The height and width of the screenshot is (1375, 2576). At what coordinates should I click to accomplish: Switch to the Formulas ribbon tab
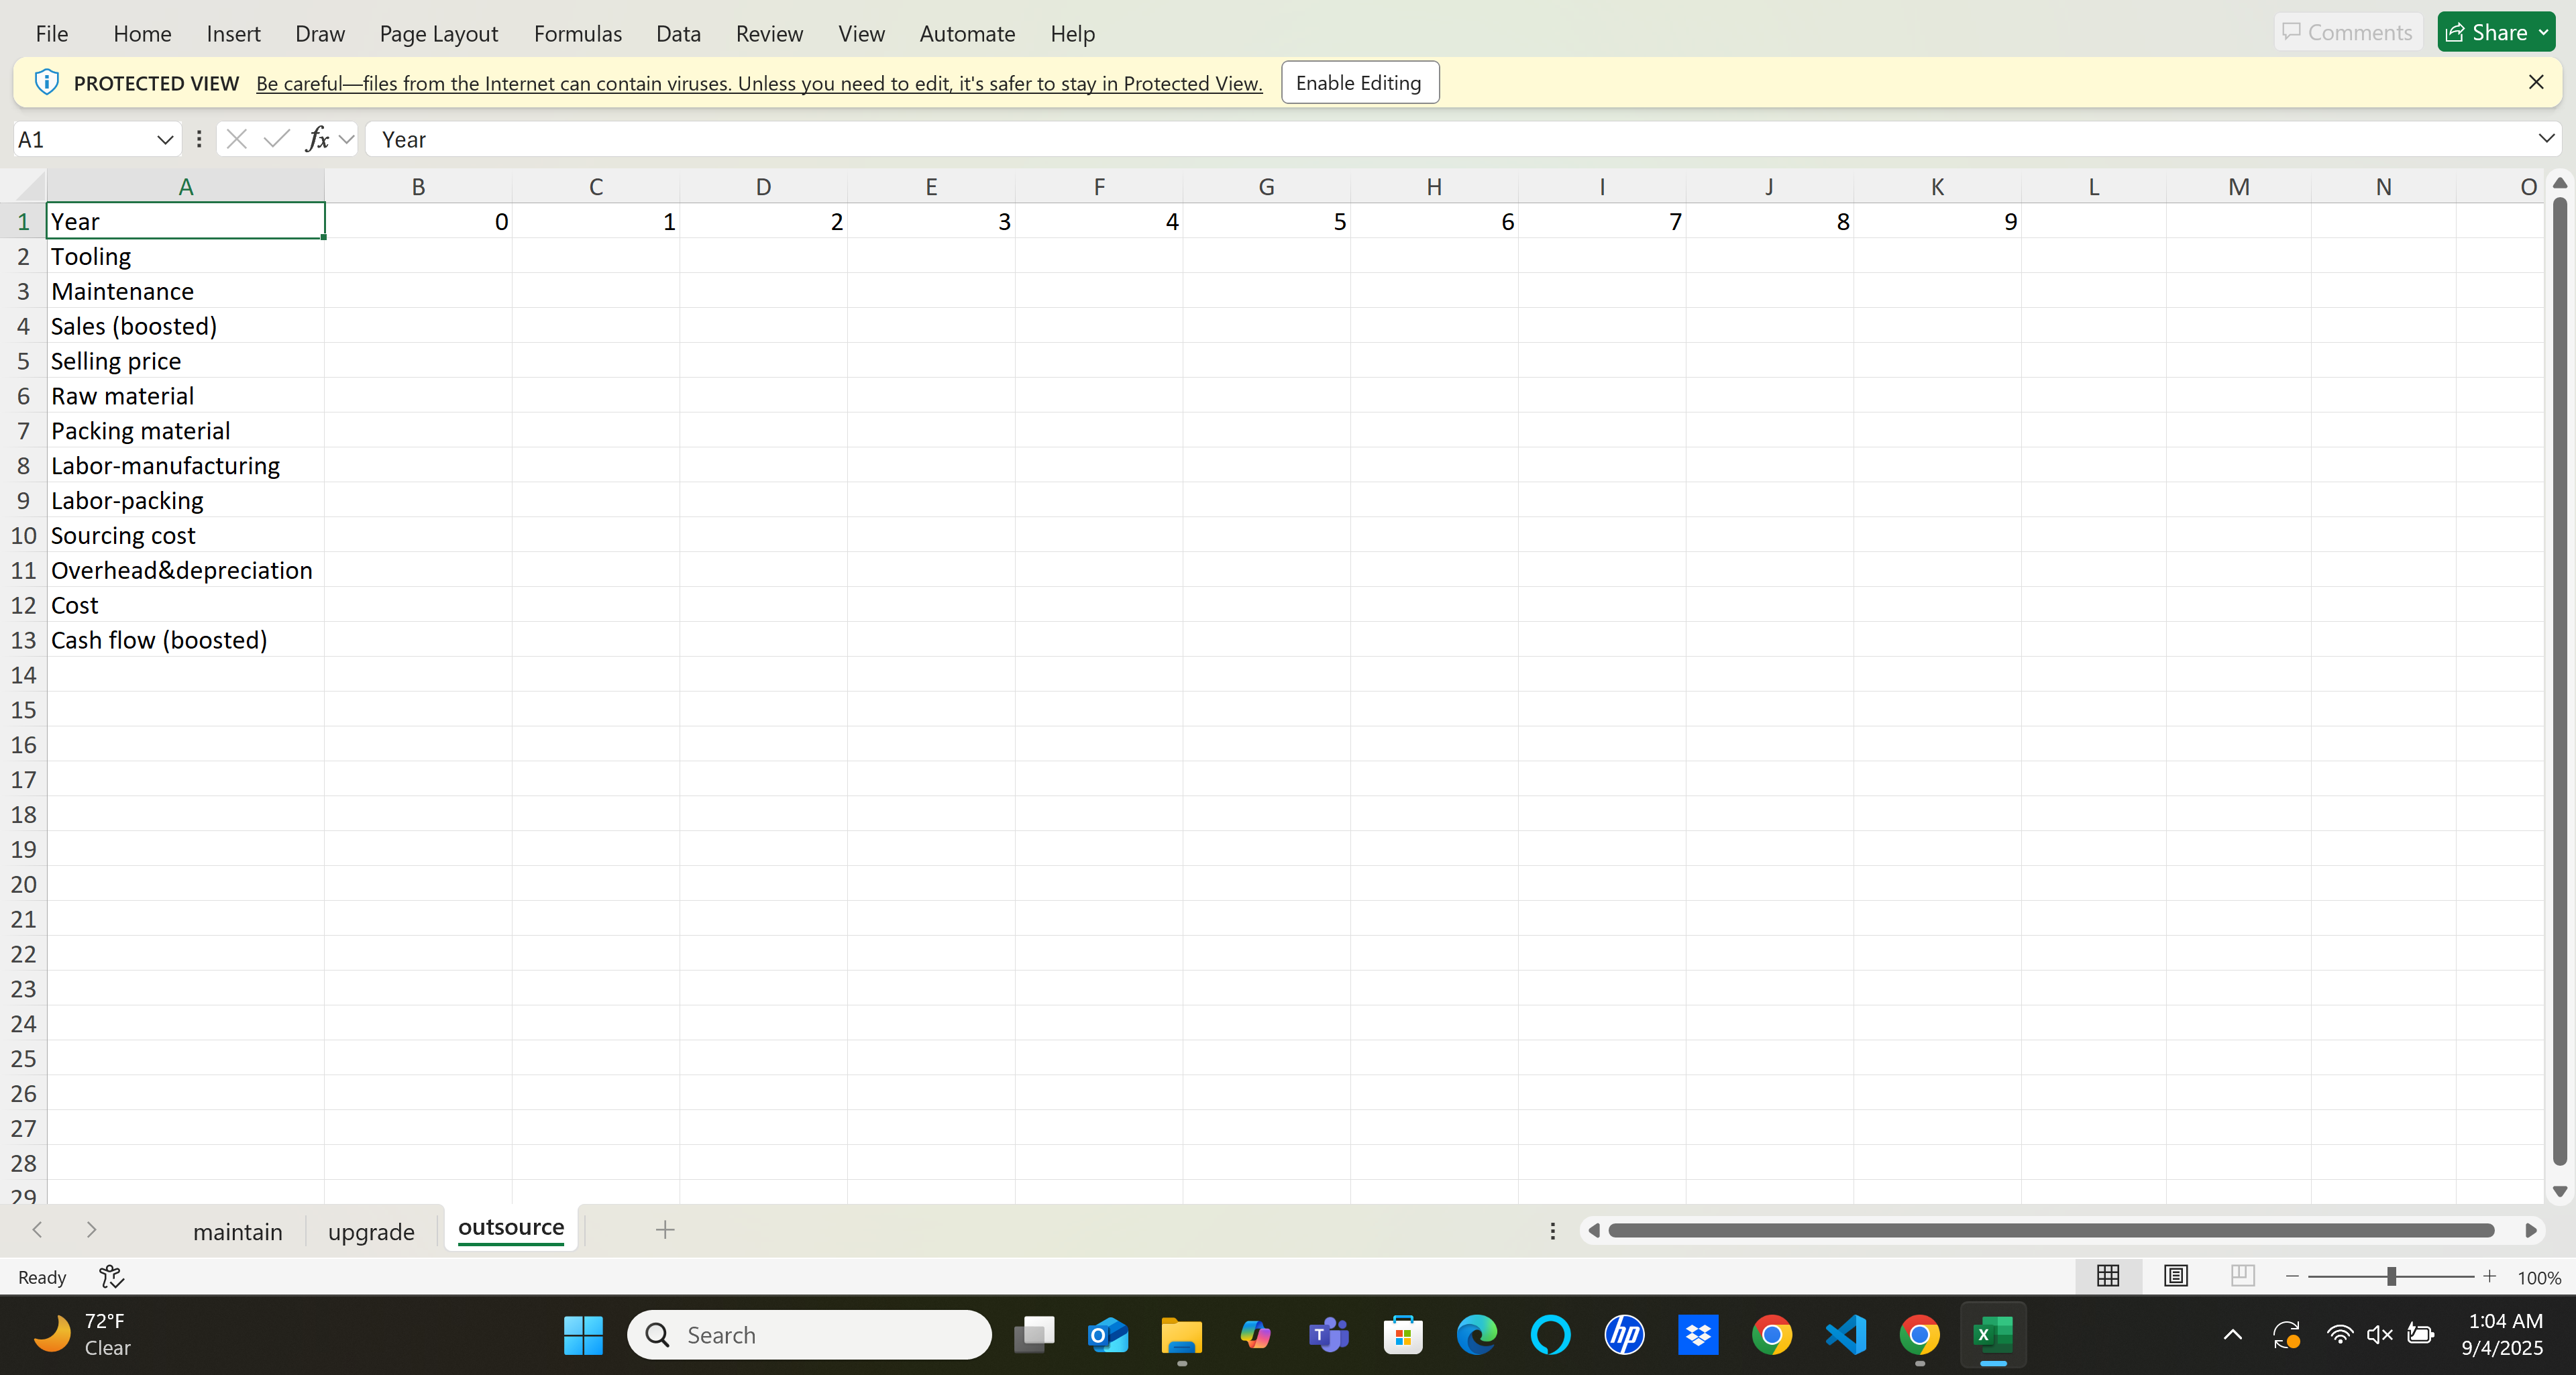click(x=577, y=33)
